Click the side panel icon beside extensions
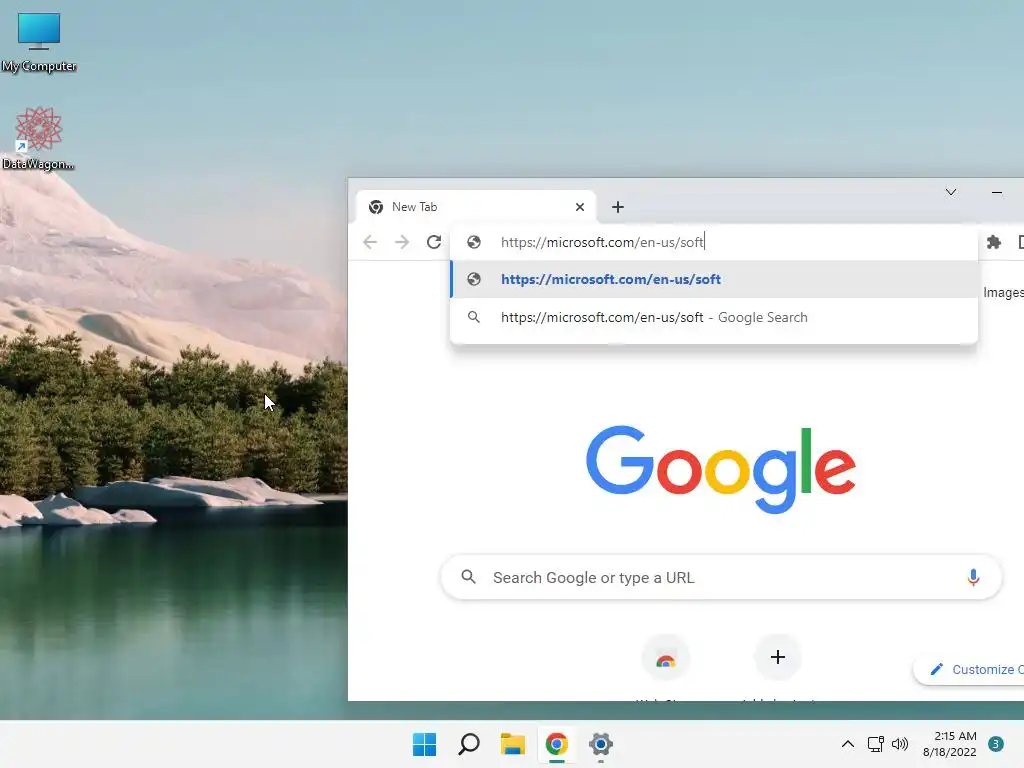1024x768 pixels. point(1021,242)
